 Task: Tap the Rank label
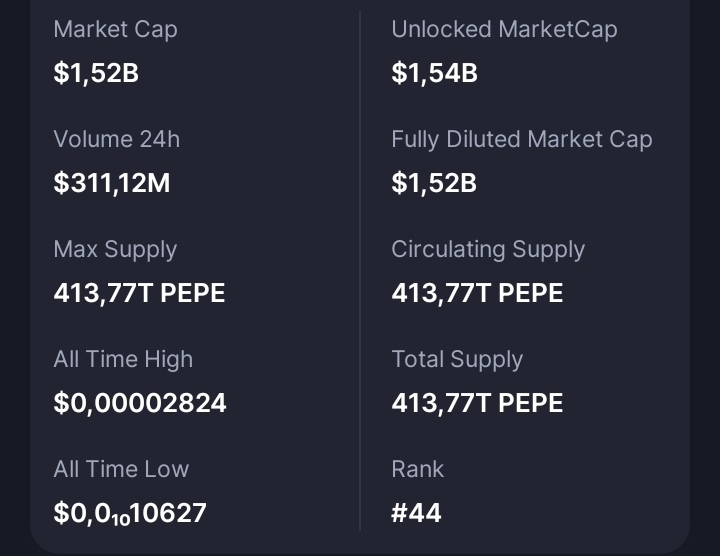pos(418,469)
